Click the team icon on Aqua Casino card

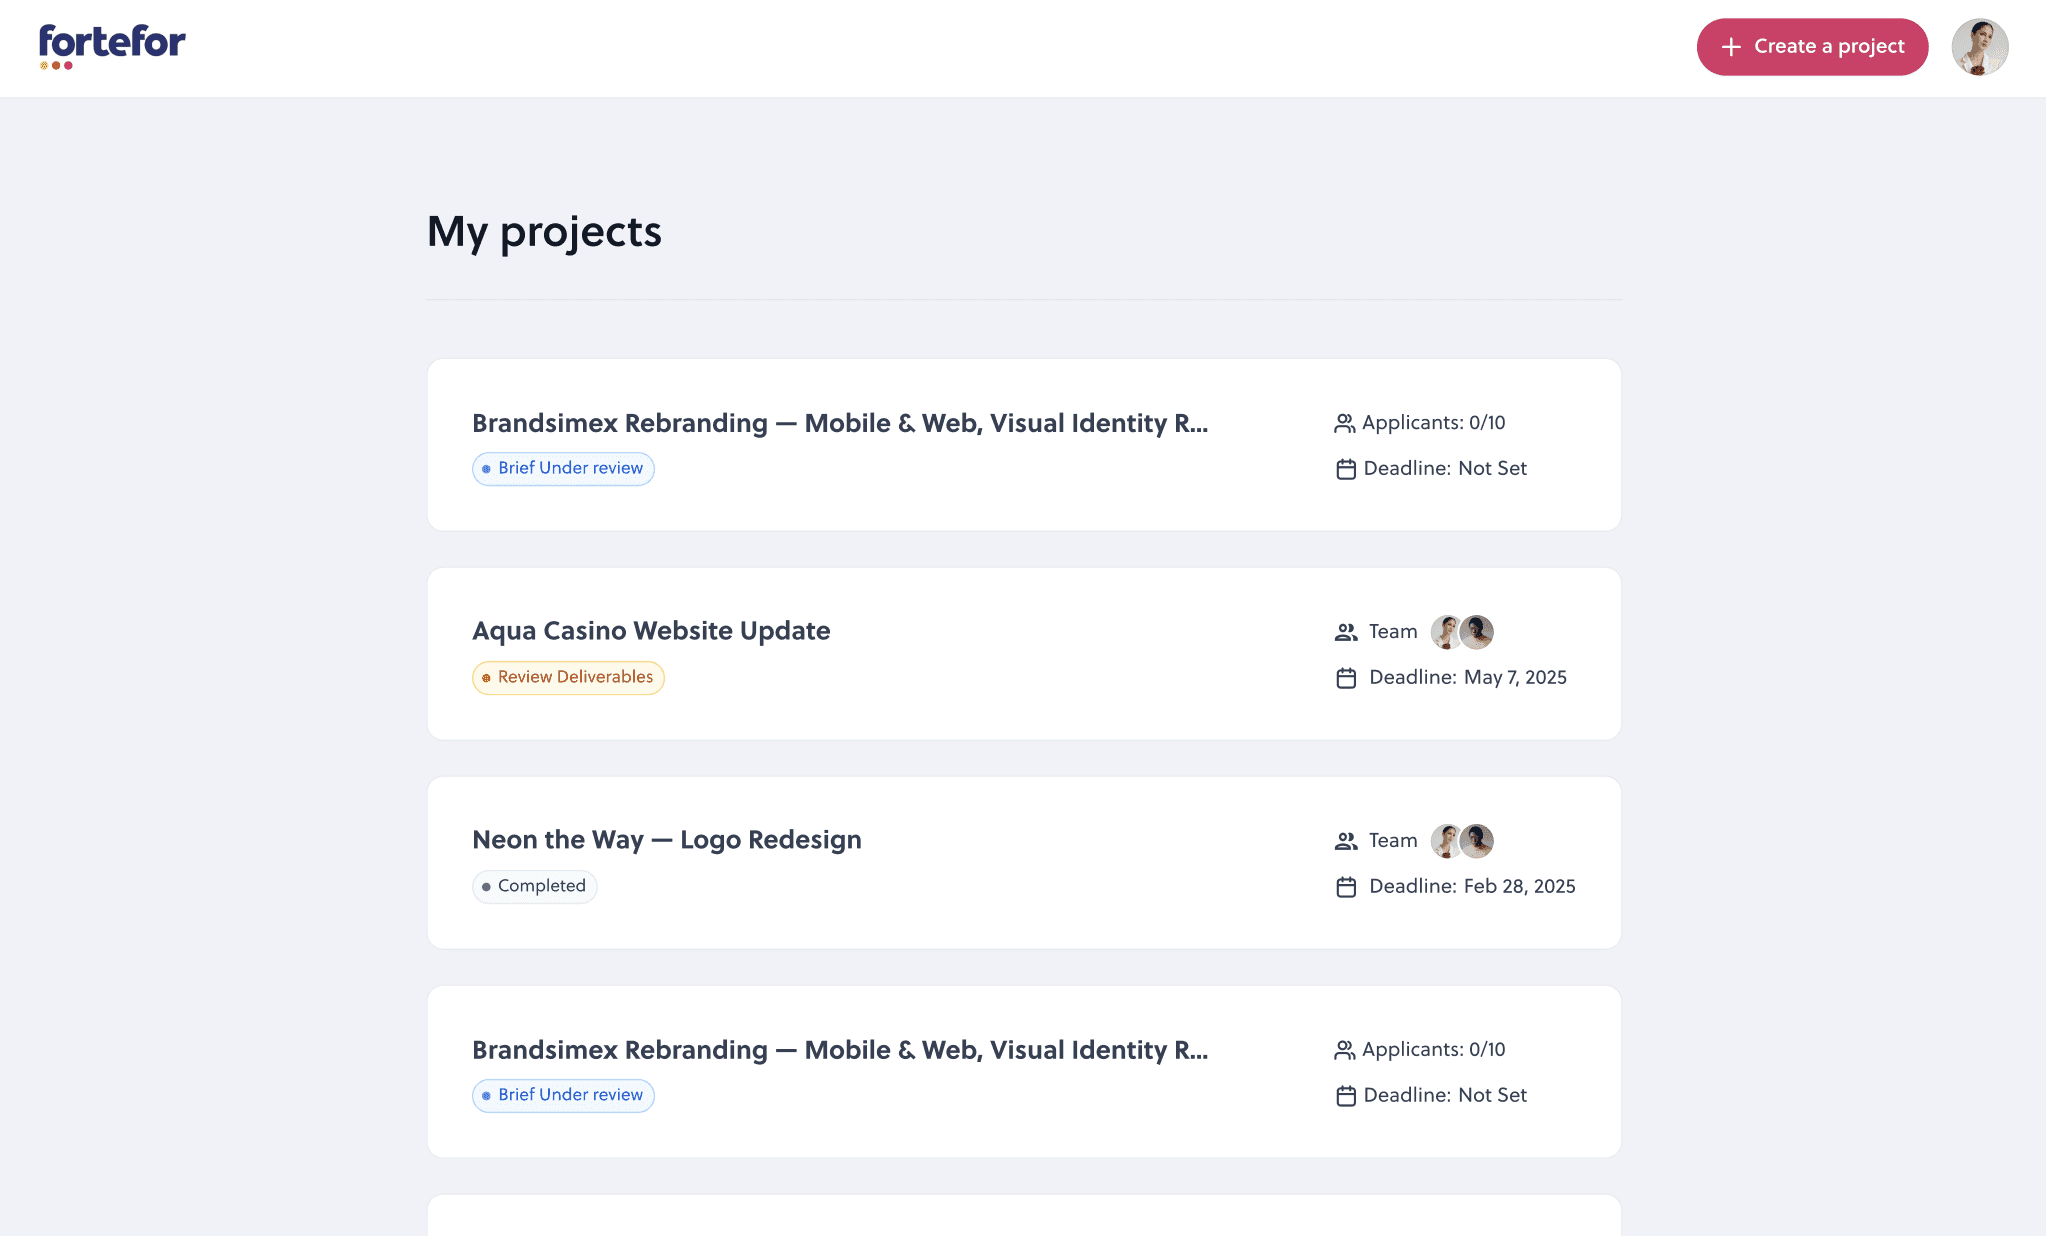click(1346, 632)
